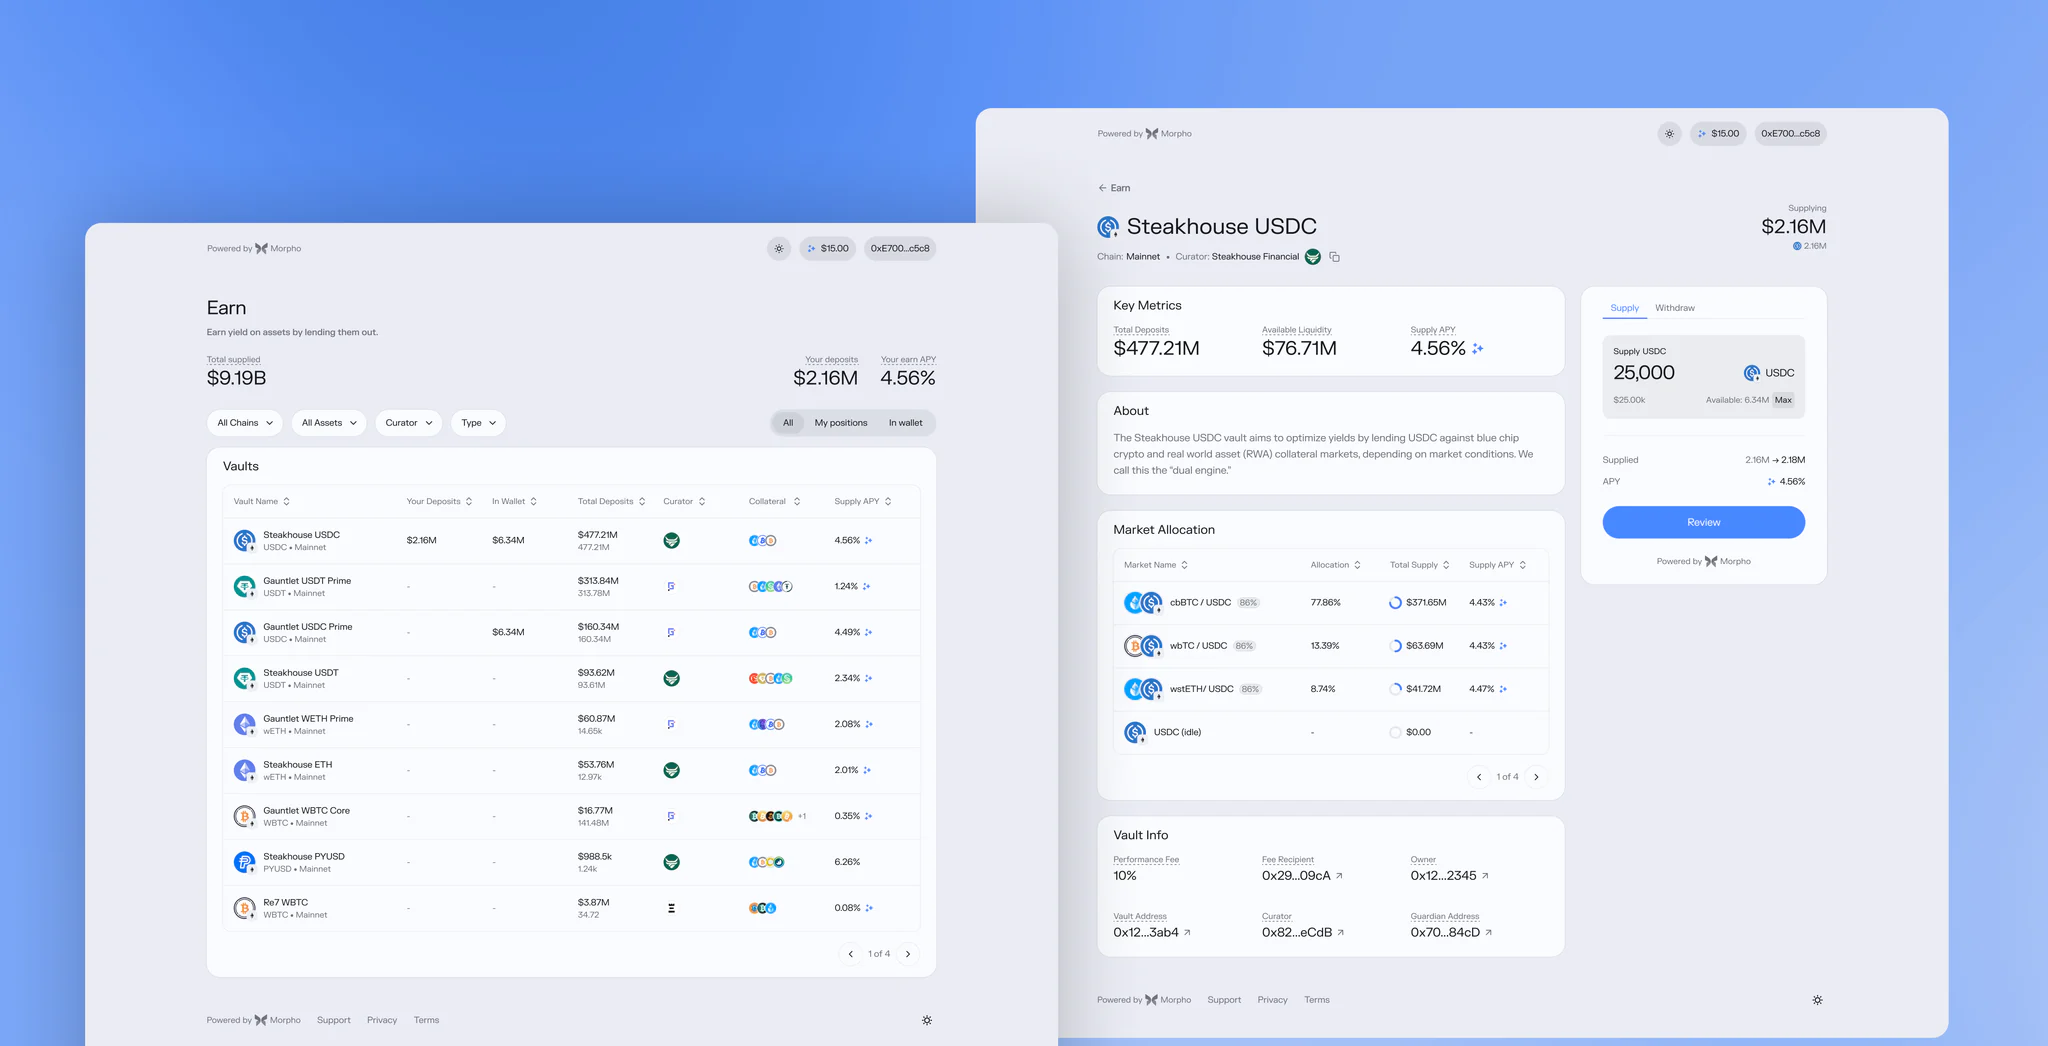The width and height of the screenshot is (2048, 1046).
Task: Go to next page in Vaults table
Action: [x=908, y=954]
